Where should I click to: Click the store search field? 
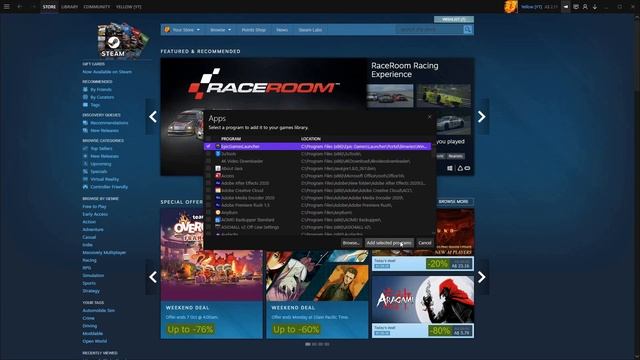(x=429, y=30)
